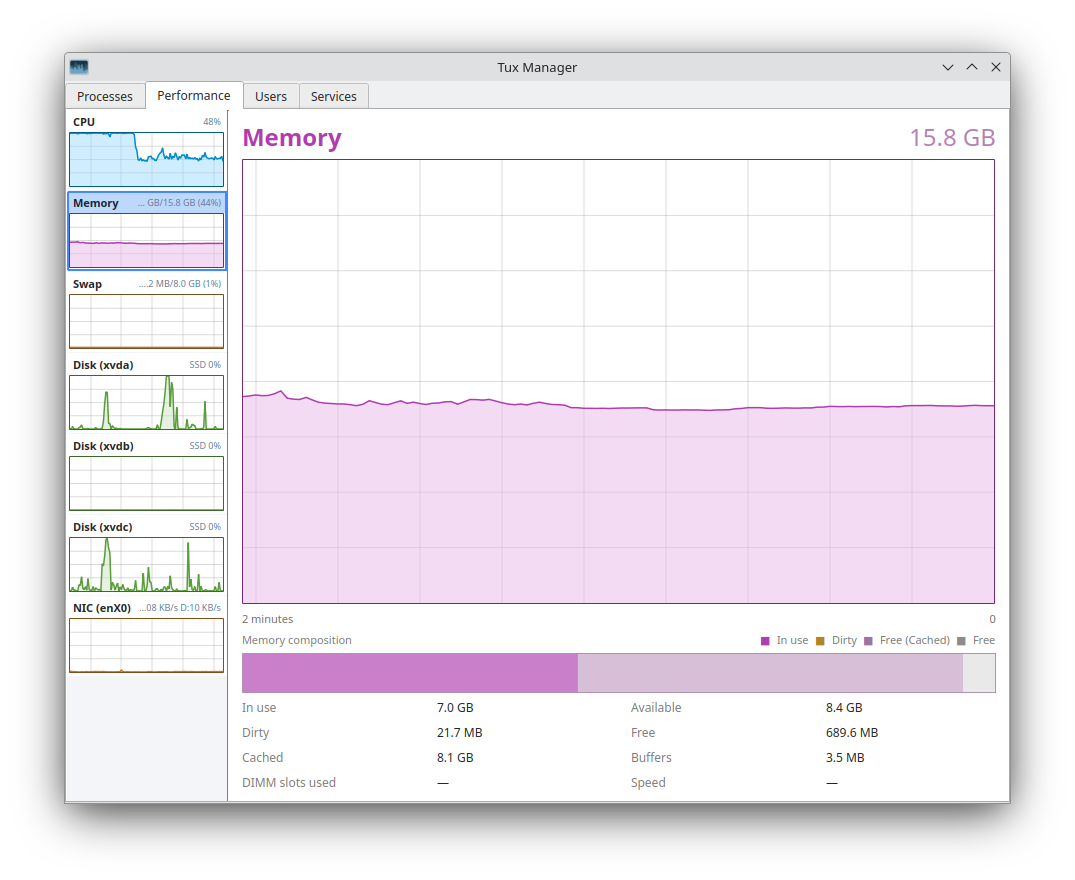Click the In use value 7.0 GB
Screen dimensions: 1075x880
[455, 707]
